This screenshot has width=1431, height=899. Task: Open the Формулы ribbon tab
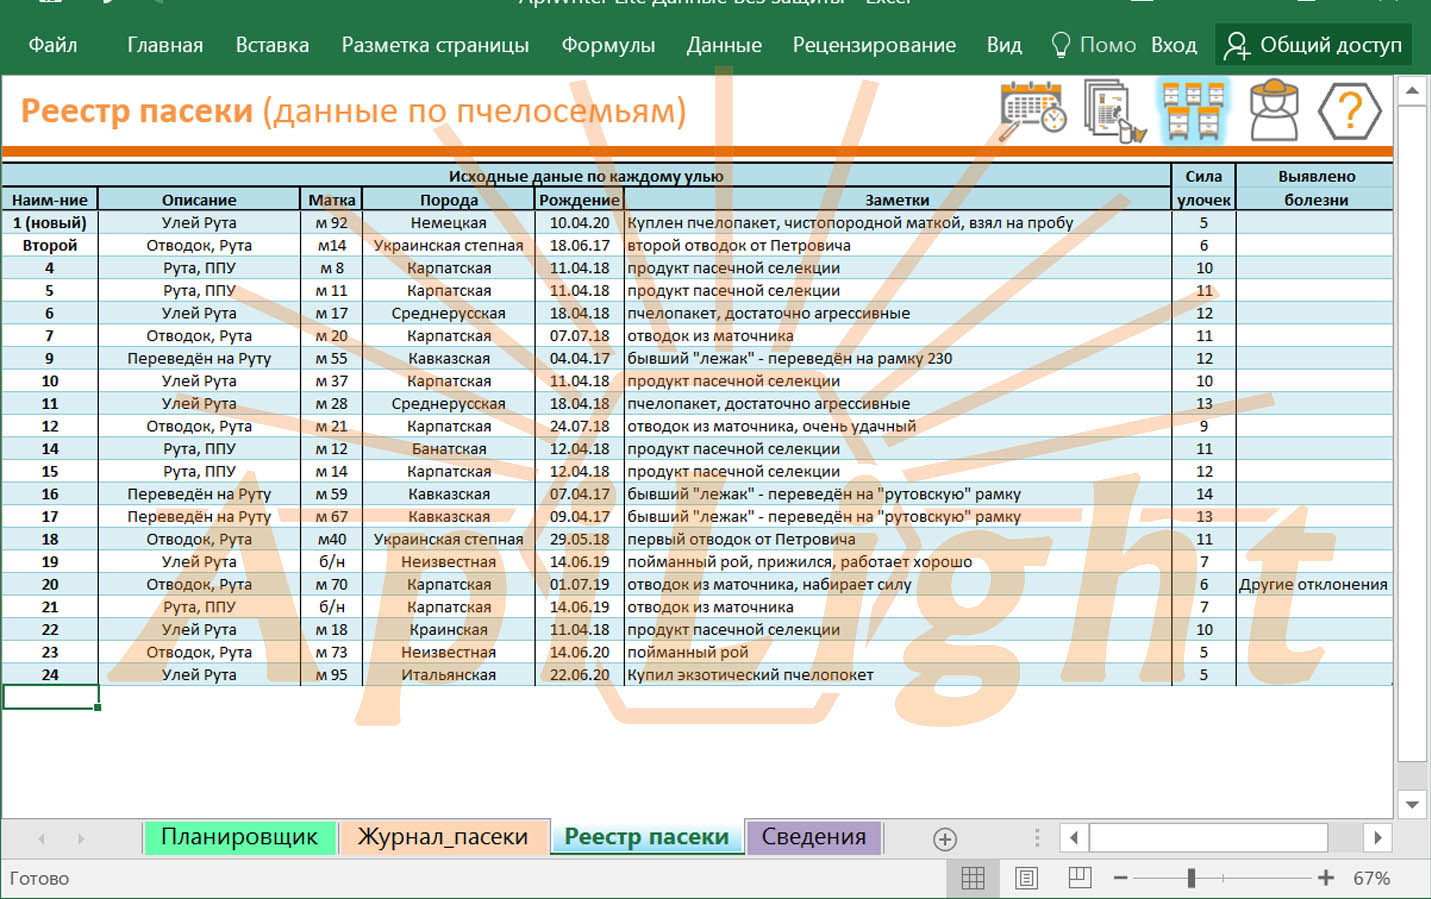pyautogui.click(x=608, y=45)
